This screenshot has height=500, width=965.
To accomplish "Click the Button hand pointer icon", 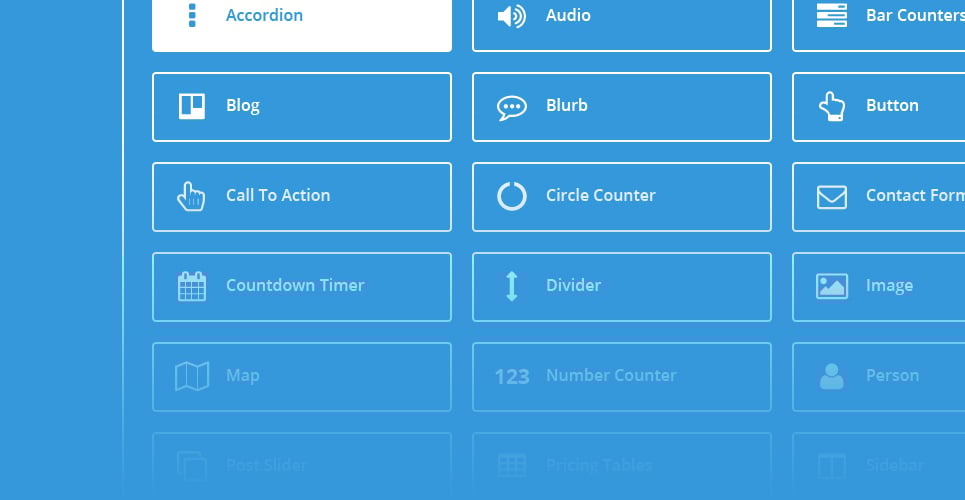I will point(831,106).
